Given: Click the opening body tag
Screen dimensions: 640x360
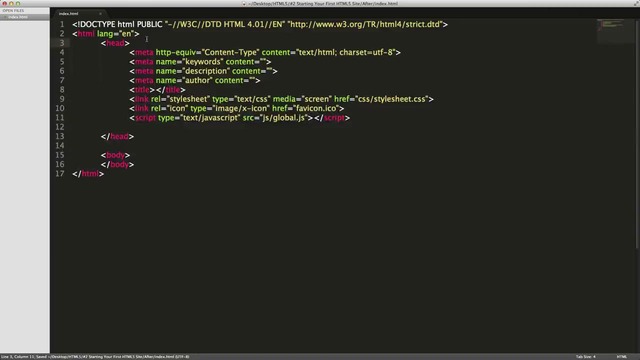Looking at the screenshot, I should (116, 155).
